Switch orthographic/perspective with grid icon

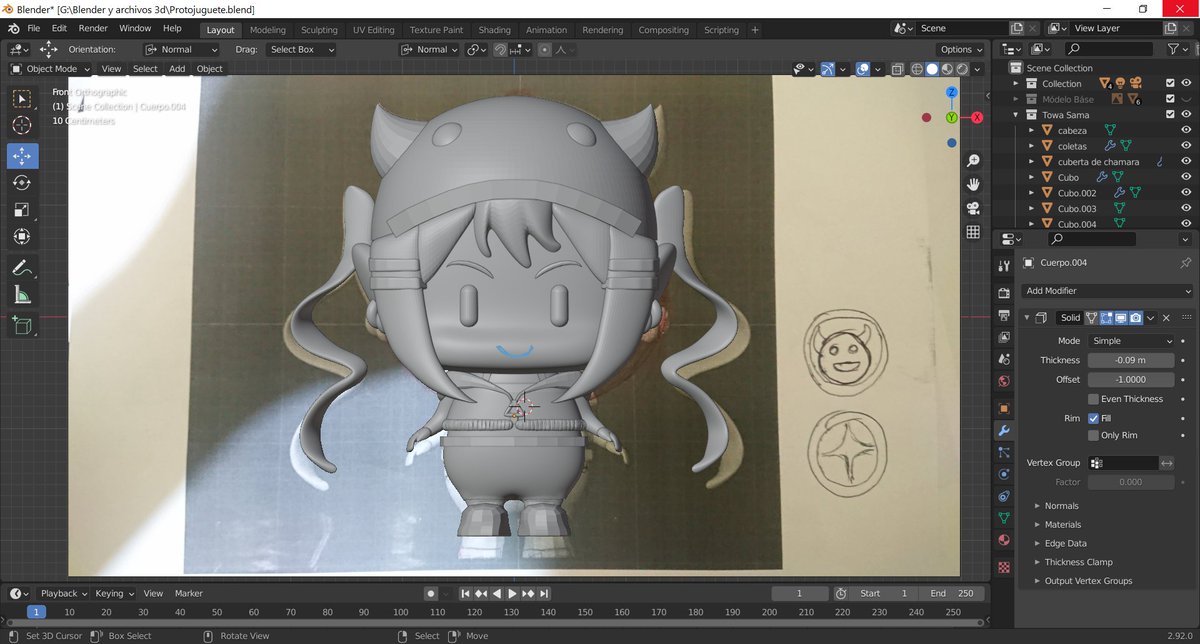click(972, 232)
